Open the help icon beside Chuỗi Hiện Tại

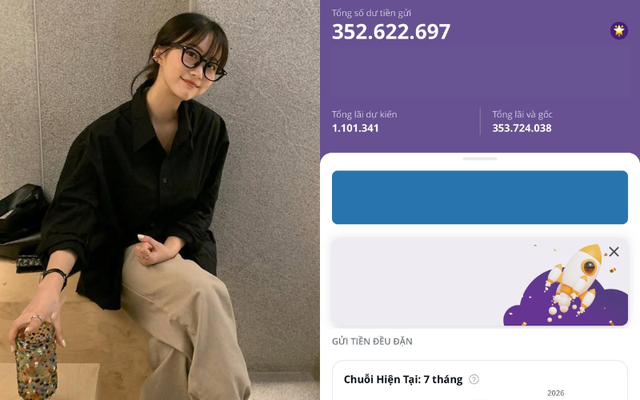click(474, 379)
